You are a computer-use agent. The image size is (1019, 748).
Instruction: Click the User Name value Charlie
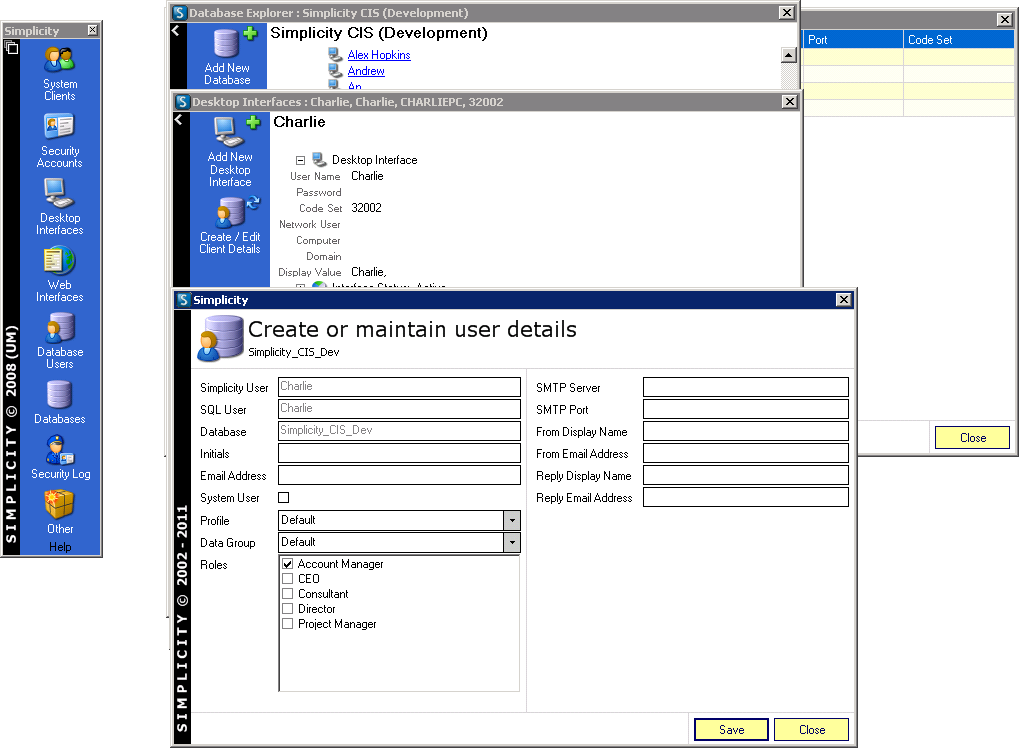pyautogui.click(x=367, y=176)
